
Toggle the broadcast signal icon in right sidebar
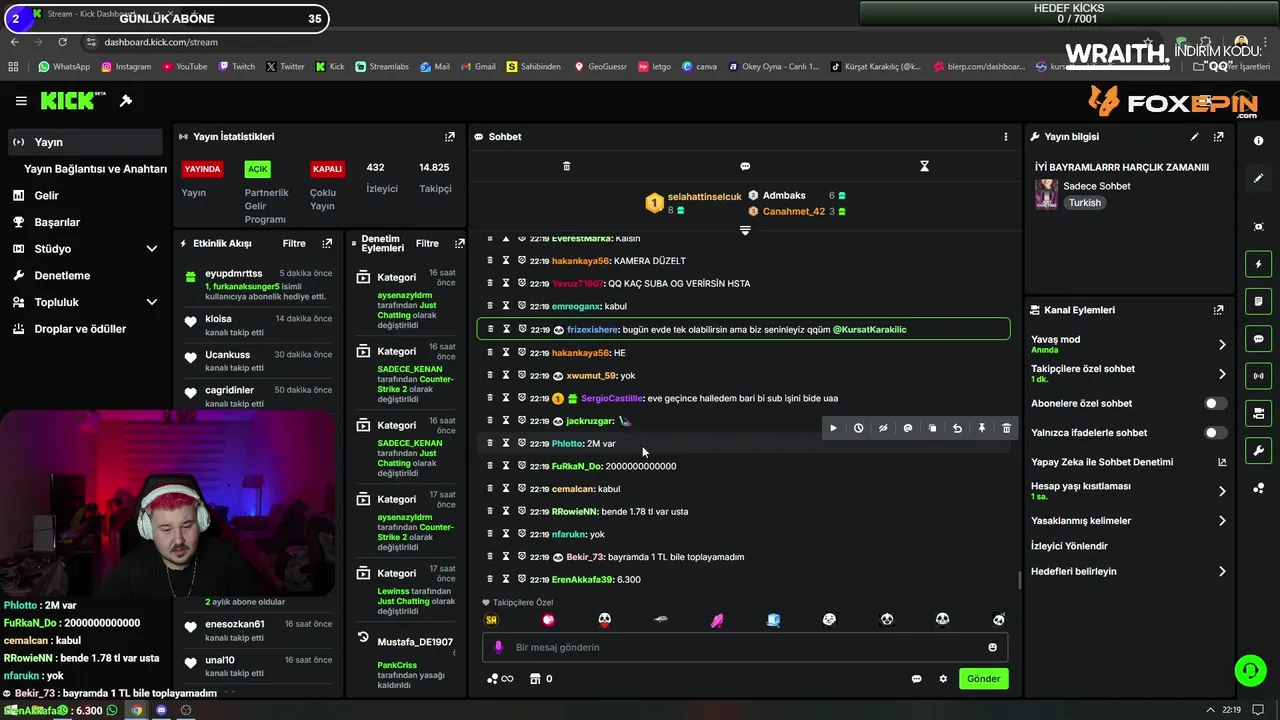[1258, 376]
